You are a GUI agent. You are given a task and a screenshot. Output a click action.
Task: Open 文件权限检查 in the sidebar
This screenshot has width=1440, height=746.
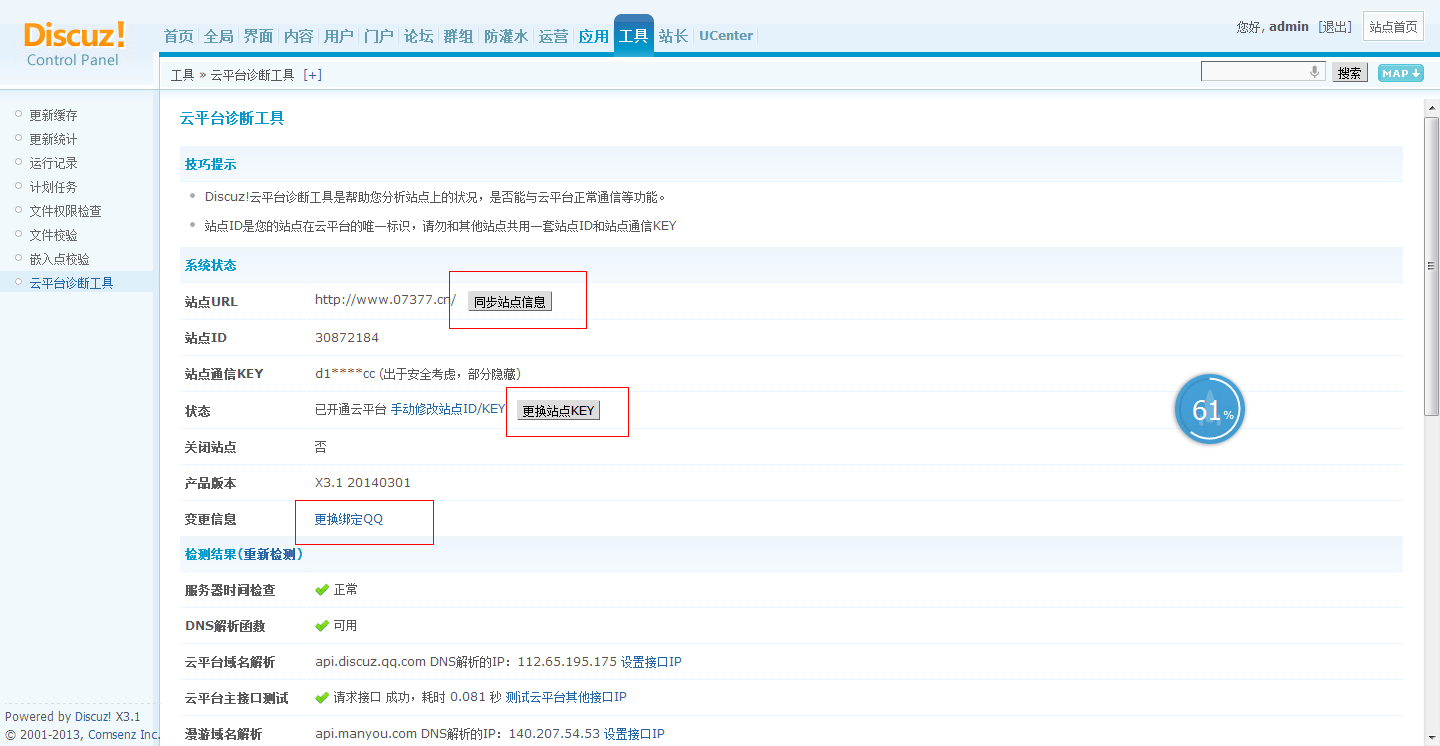pos(65,211)
